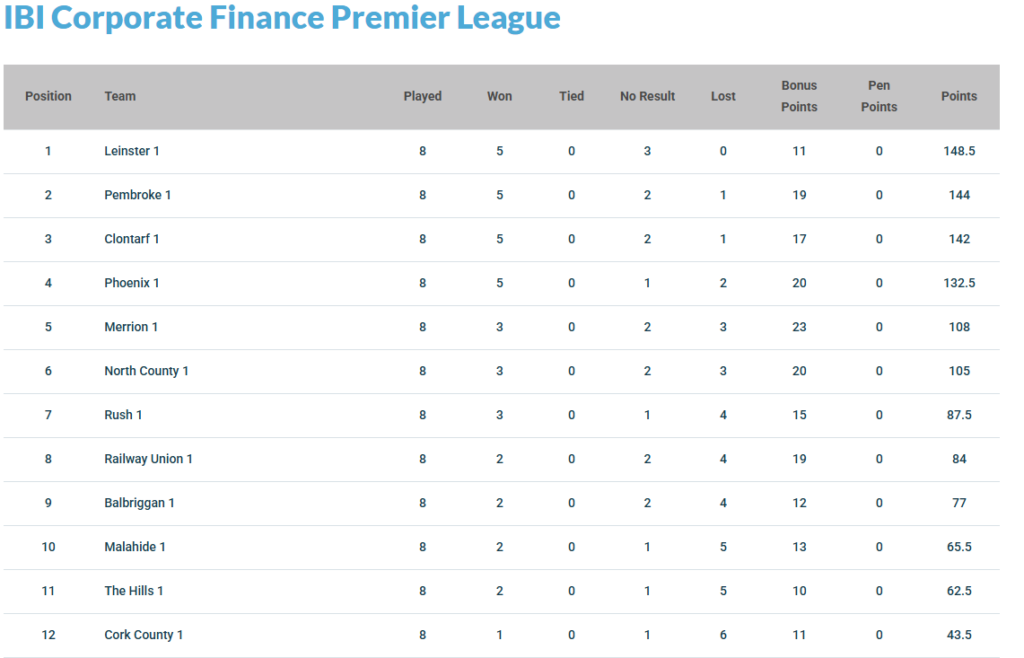Viewport: 1024px width, 658px height.
Task: Click the Bonus Points column header
Action: point(799,96)
